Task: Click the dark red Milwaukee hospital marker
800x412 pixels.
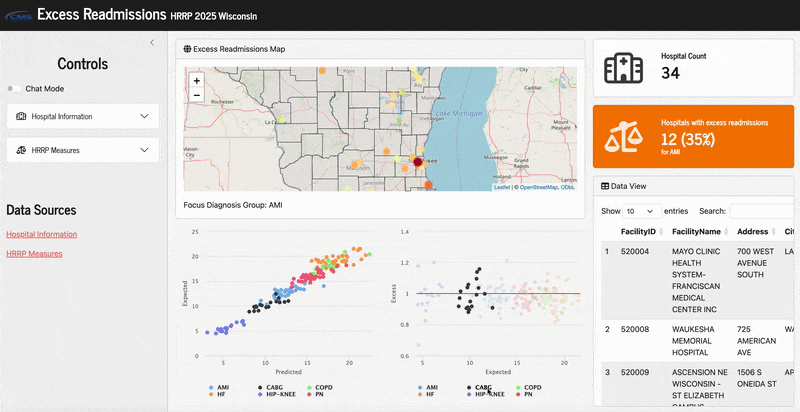Action: pyautogui.click(x=418, y=162)
